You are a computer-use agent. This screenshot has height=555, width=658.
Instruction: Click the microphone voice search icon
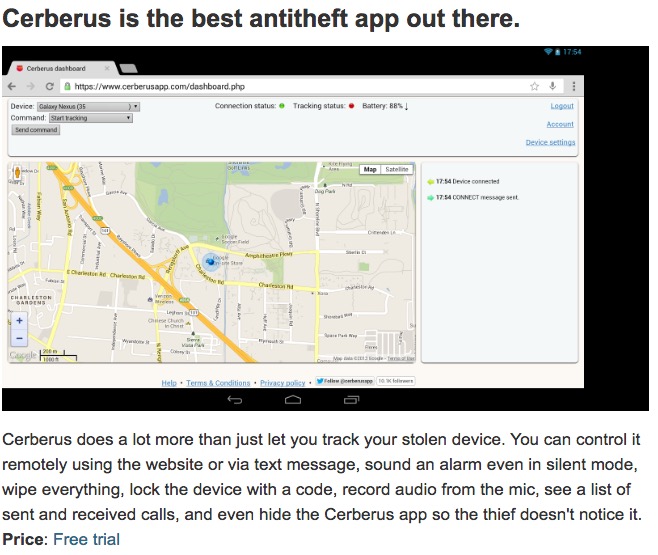point(553,86)
